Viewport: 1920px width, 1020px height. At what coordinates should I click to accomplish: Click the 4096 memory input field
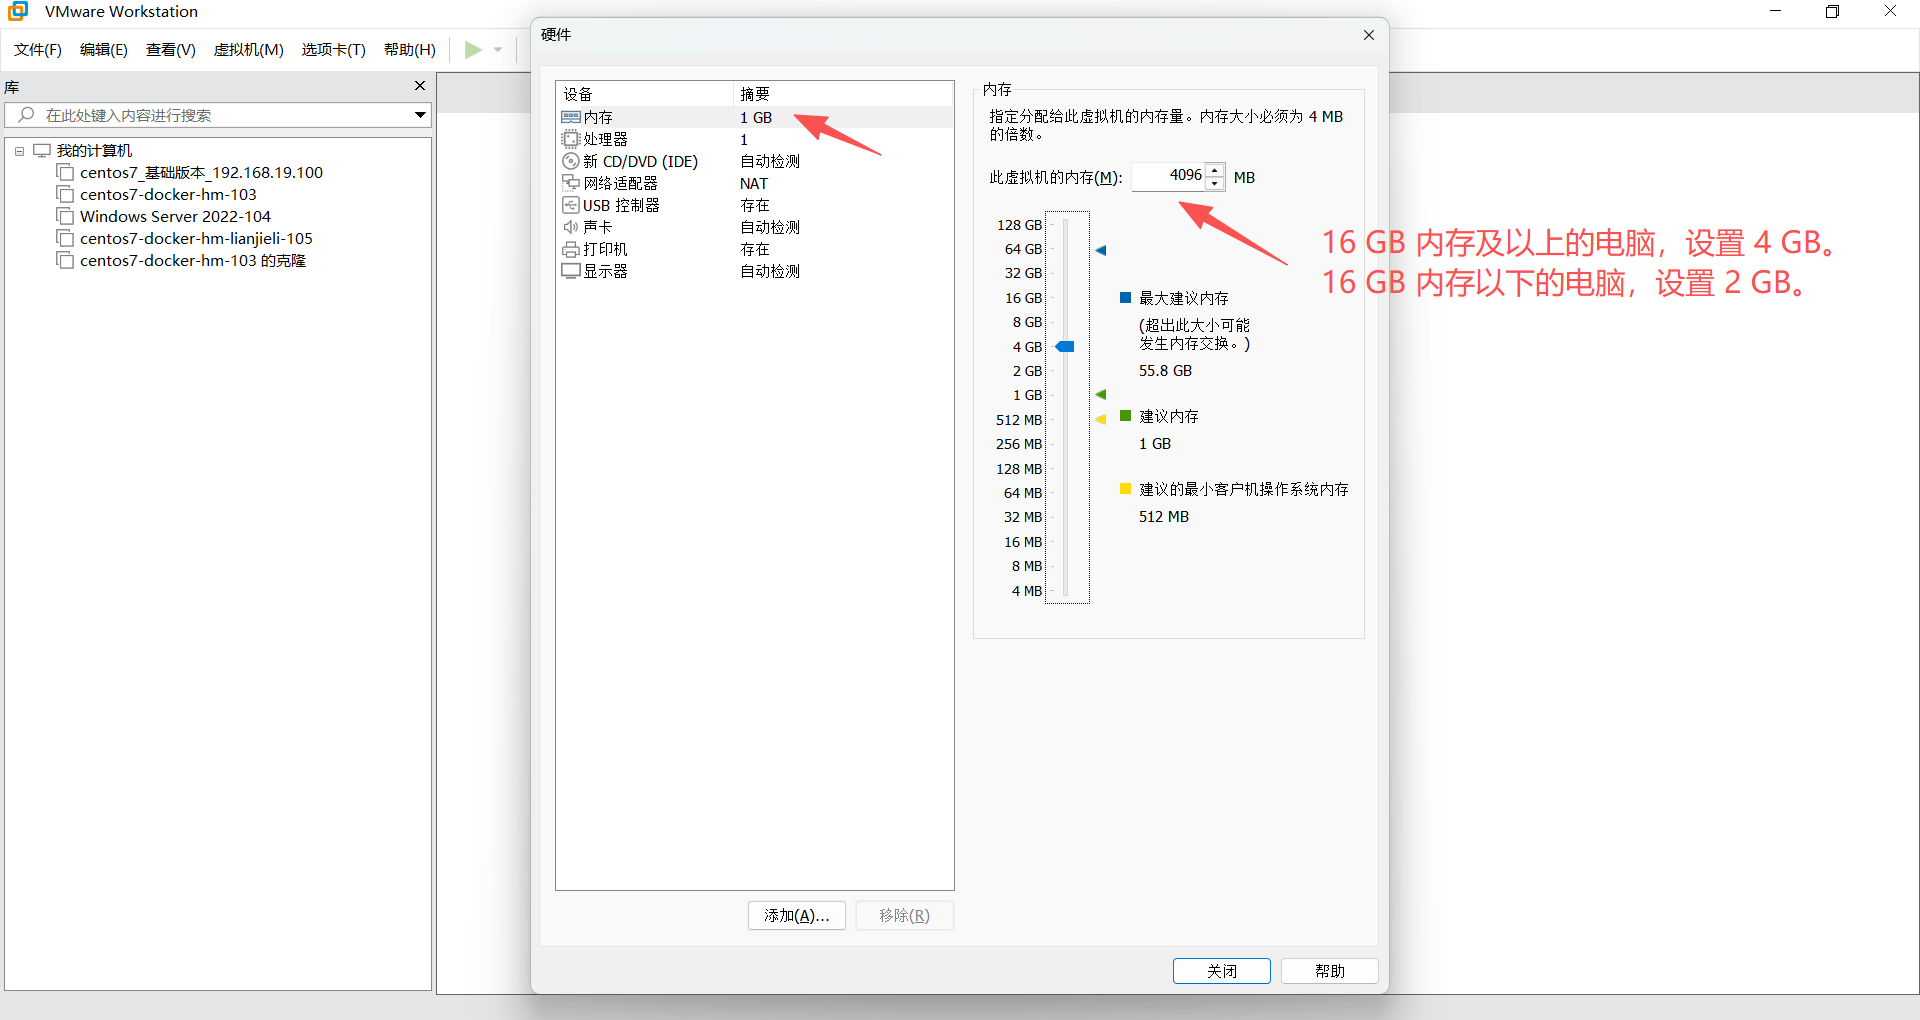[1168, 176]
